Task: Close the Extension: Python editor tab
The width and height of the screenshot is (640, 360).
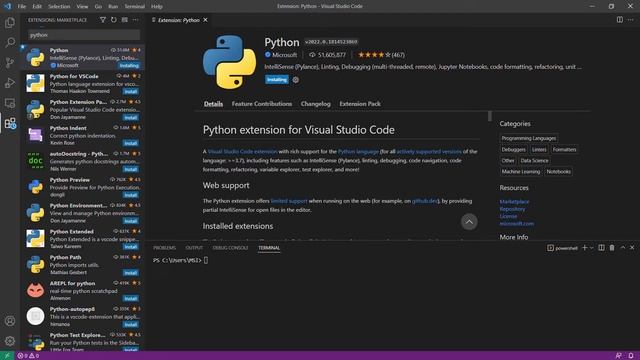Action: pos(205,20)
